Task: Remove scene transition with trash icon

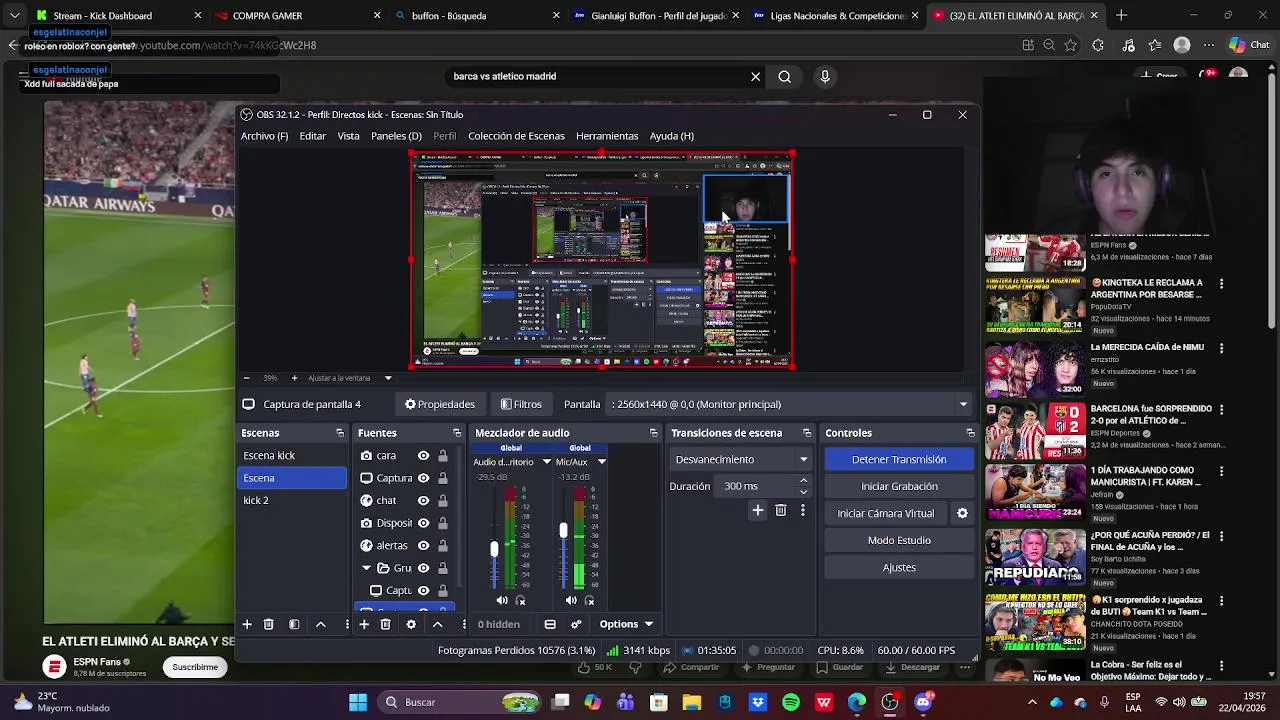Action: click(781, 510)
